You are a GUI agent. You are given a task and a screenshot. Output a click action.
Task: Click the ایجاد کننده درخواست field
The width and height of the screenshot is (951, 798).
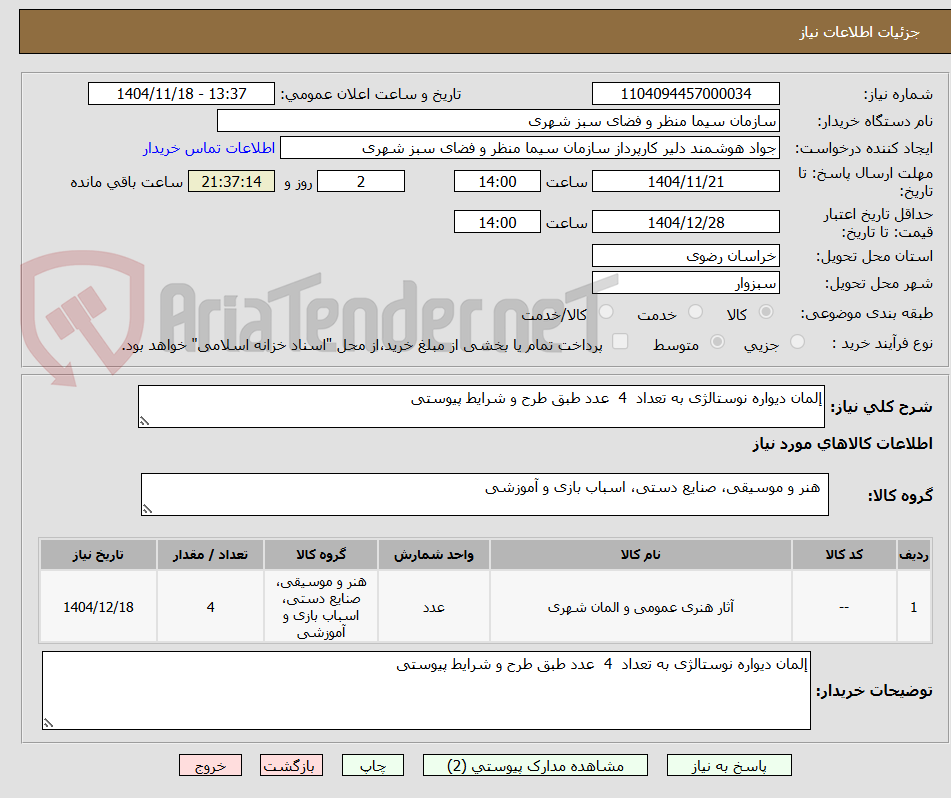(529, 148)
